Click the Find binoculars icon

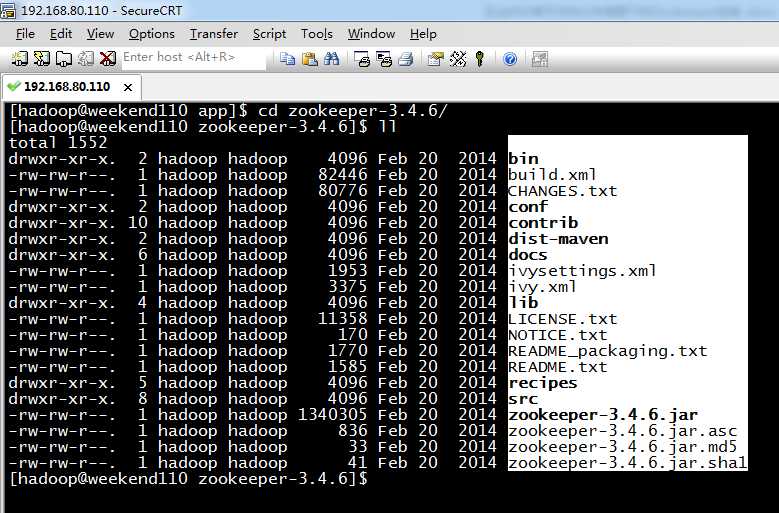click(331, 59)
